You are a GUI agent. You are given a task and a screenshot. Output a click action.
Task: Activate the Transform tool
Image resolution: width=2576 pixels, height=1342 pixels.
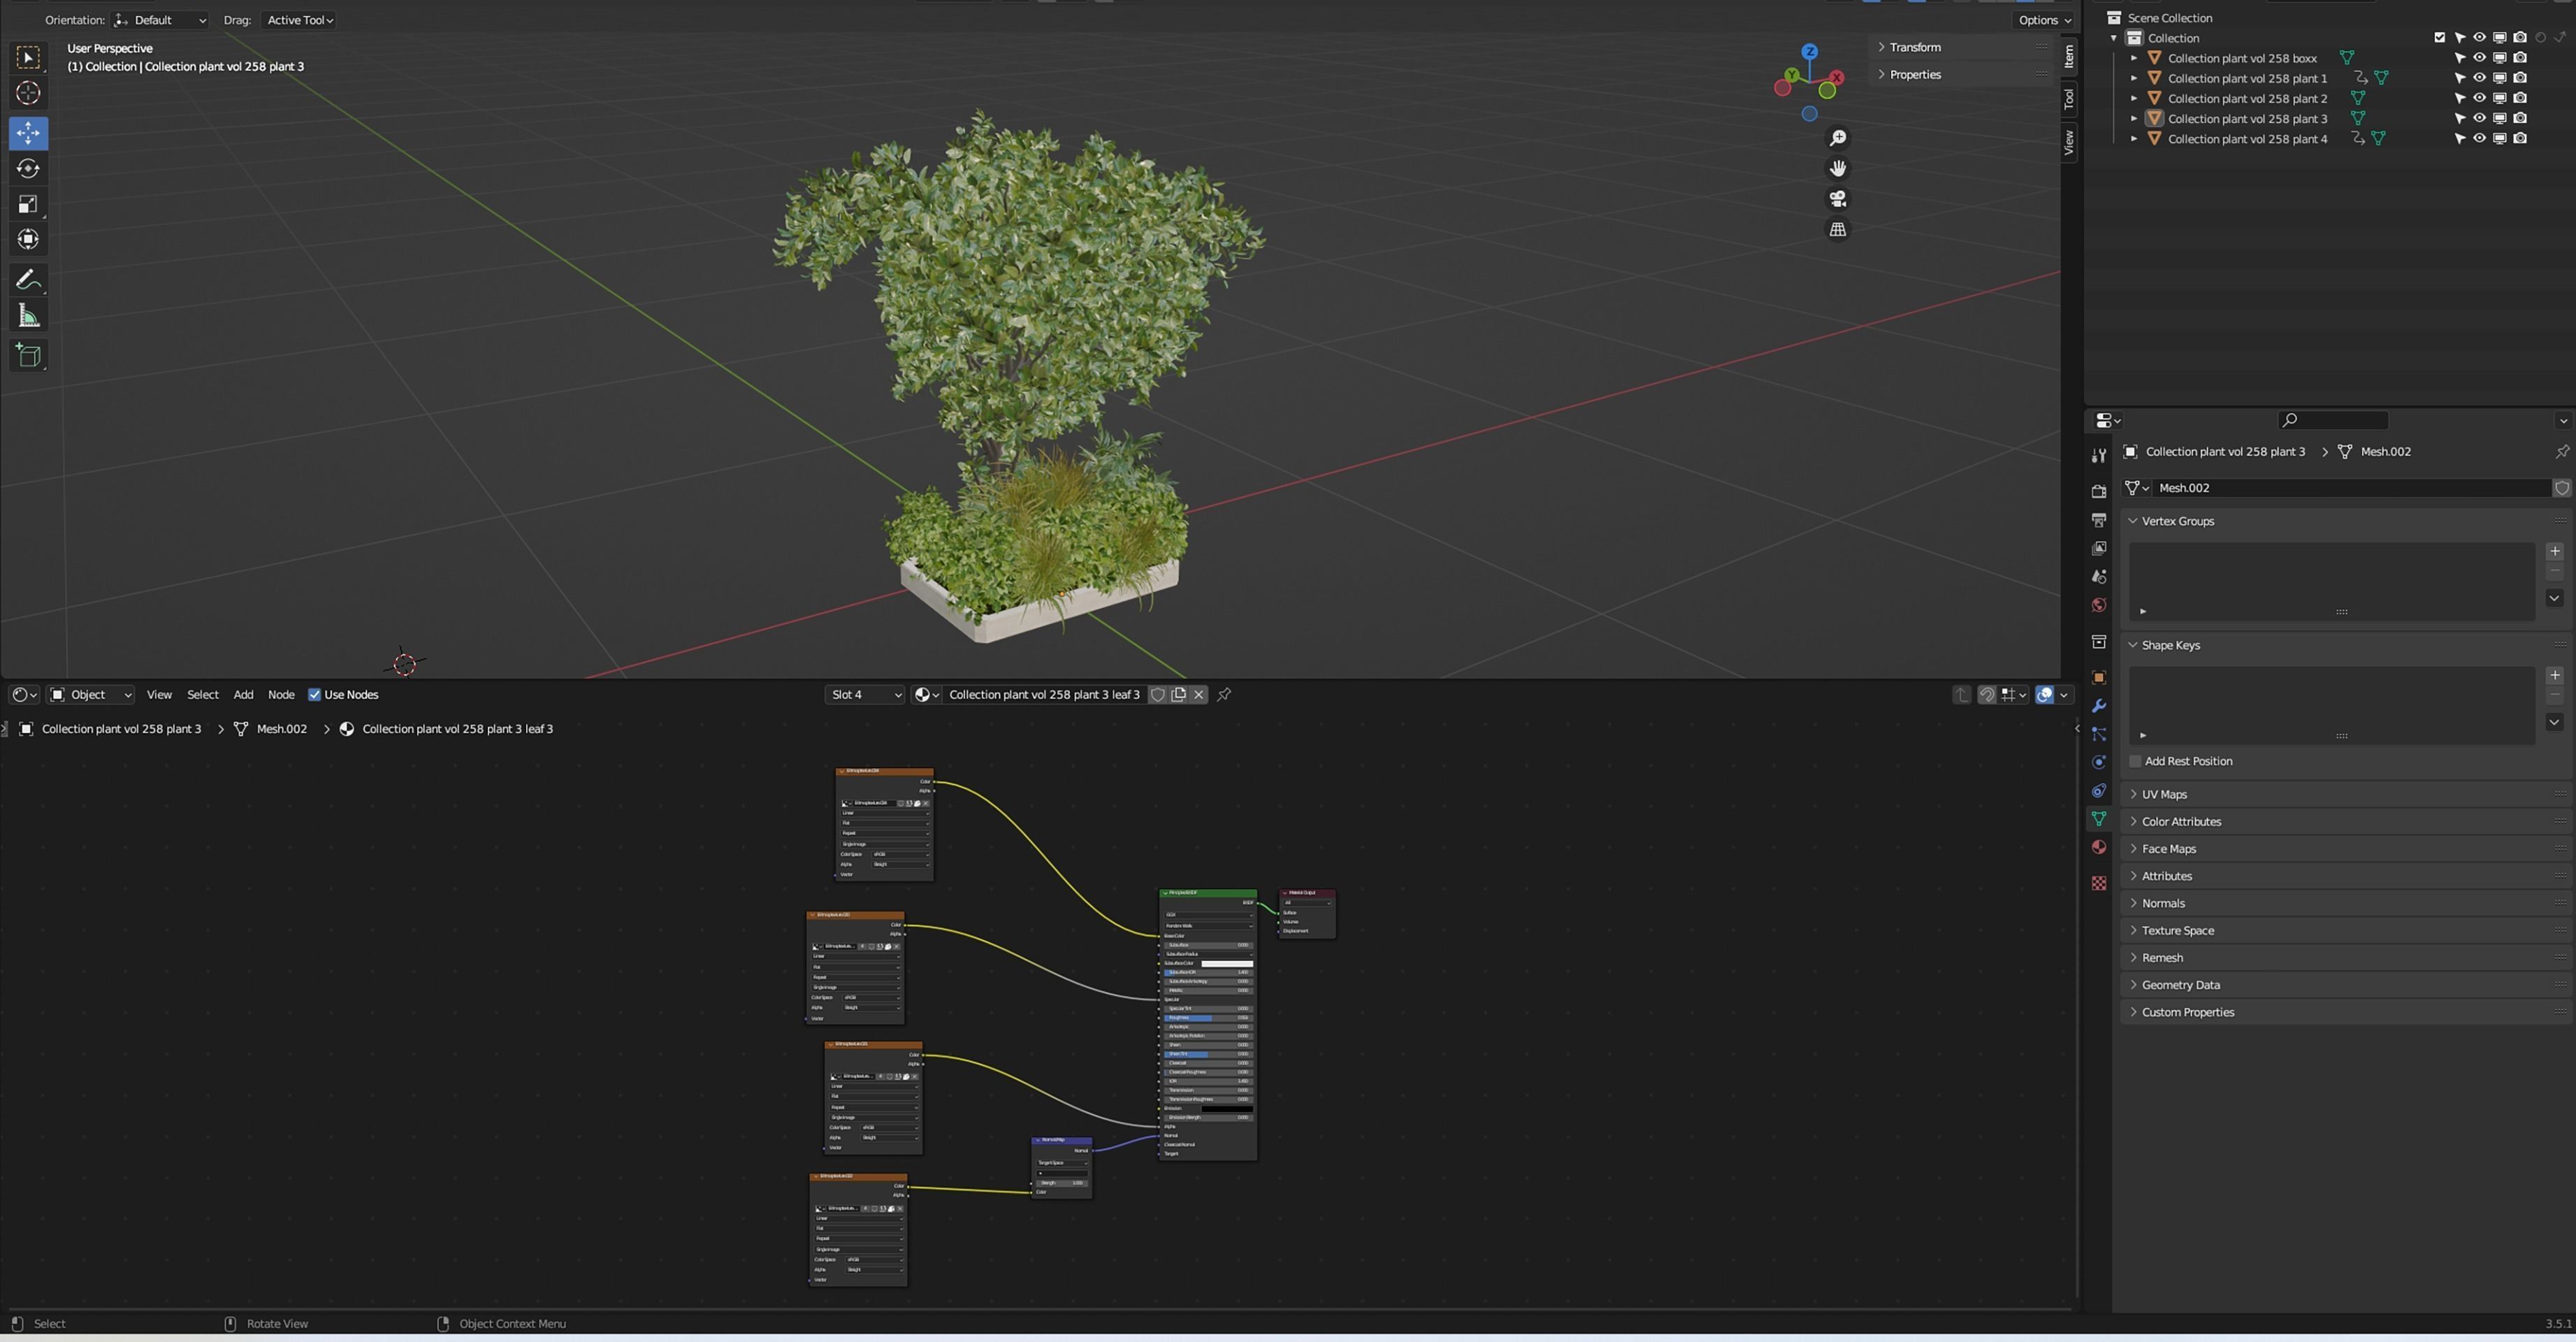pyautogui.click(x=28, y=239)
